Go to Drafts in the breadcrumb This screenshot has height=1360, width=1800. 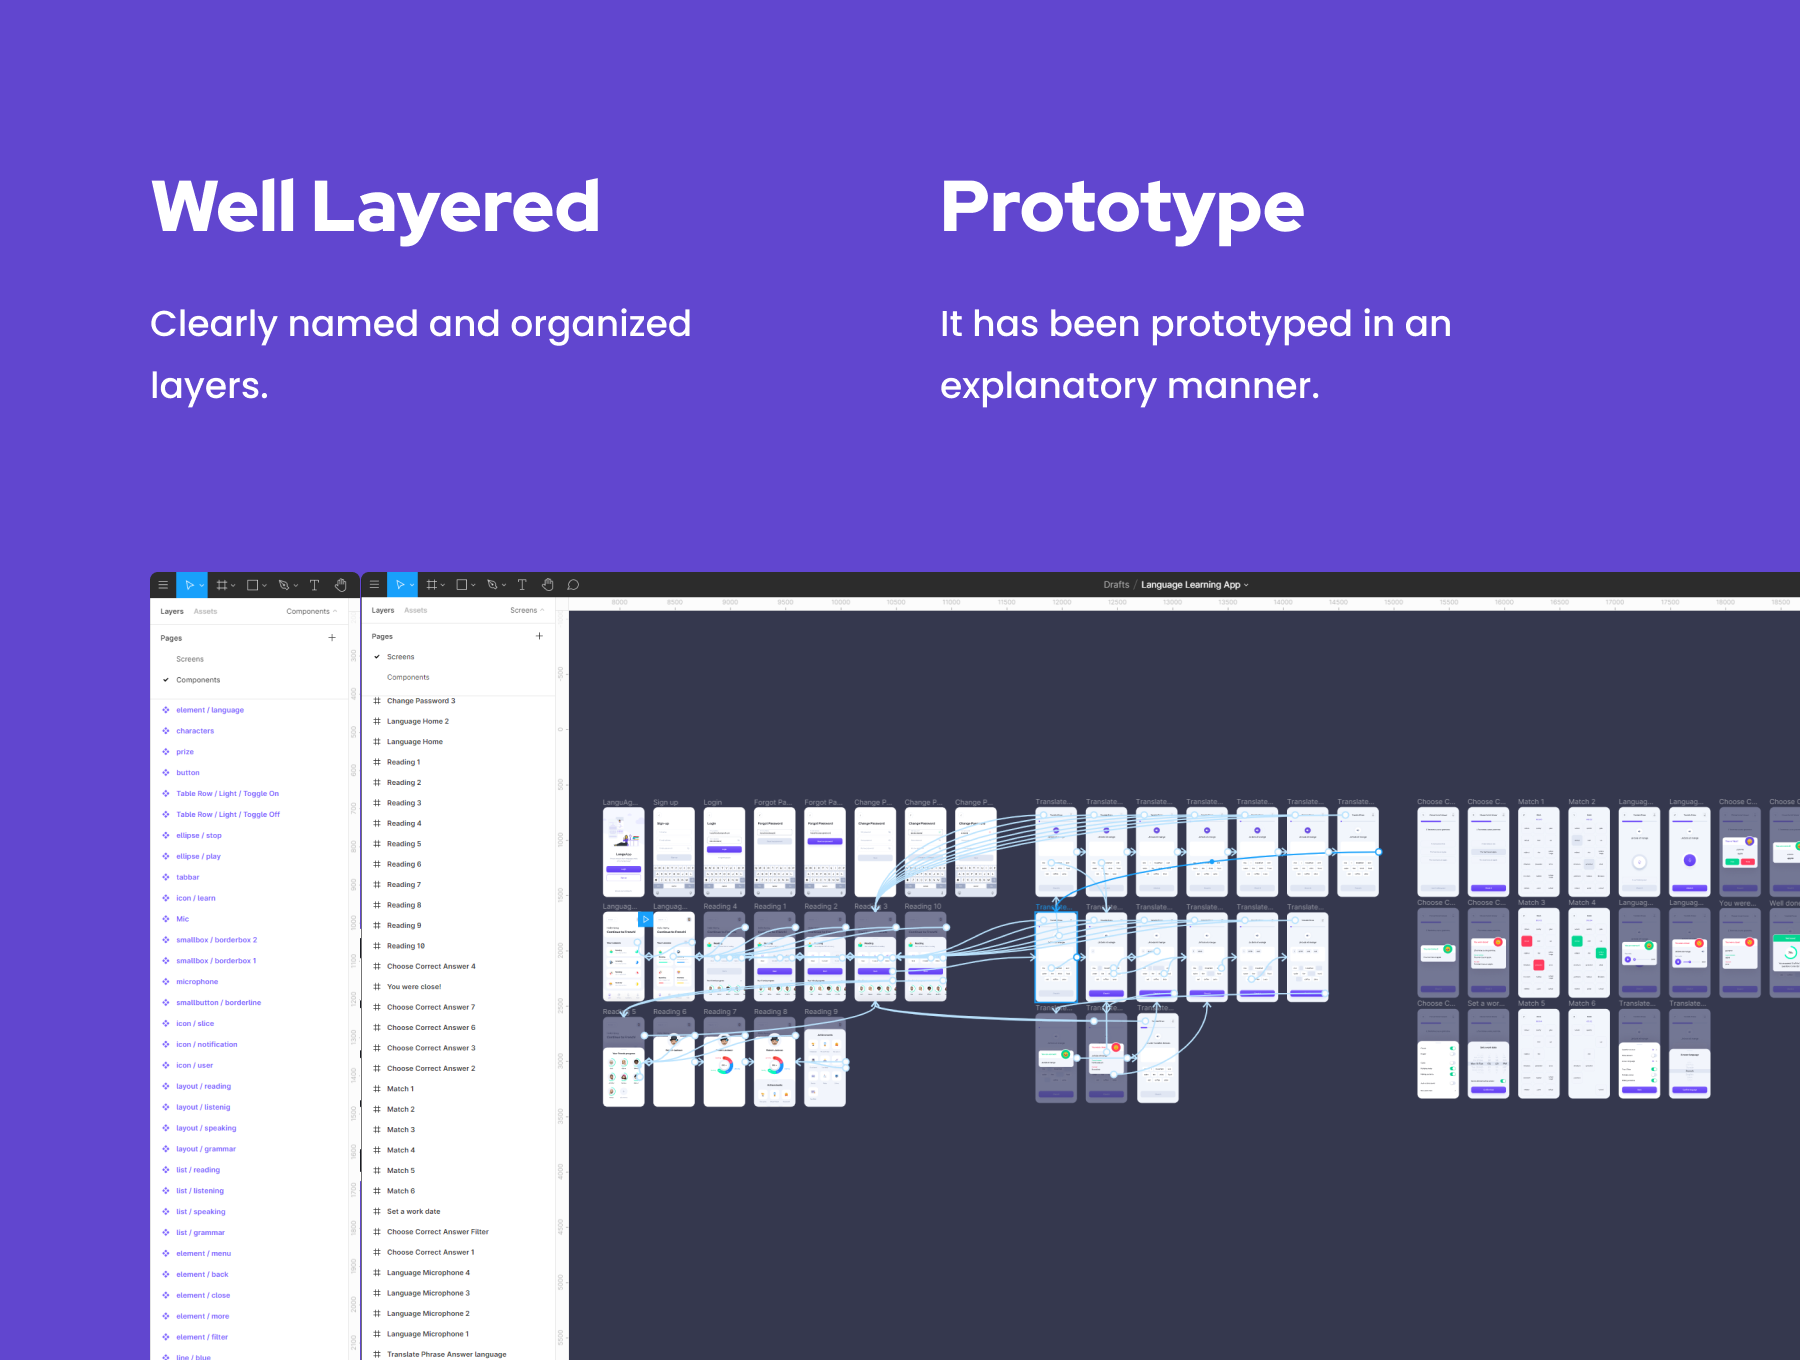click(x=1116, y=585)
